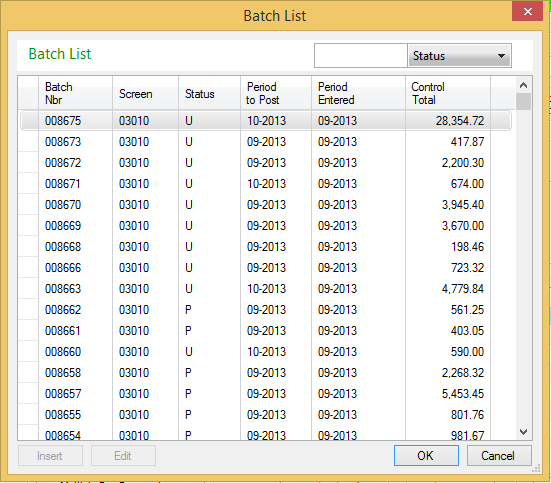Click the scrollbar down arrow

(x=523, y=432)
